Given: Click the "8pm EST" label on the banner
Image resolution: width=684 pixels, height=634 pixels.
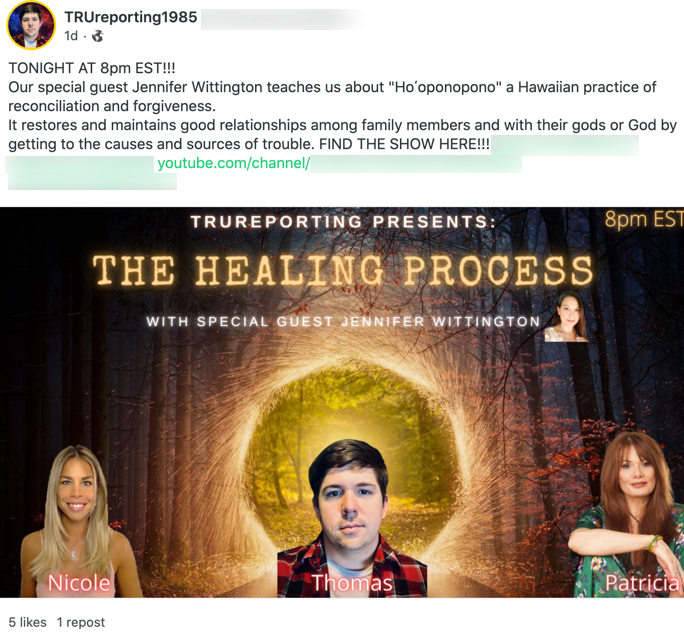Looking at the screenshot, I should click(x=644, y=219).
